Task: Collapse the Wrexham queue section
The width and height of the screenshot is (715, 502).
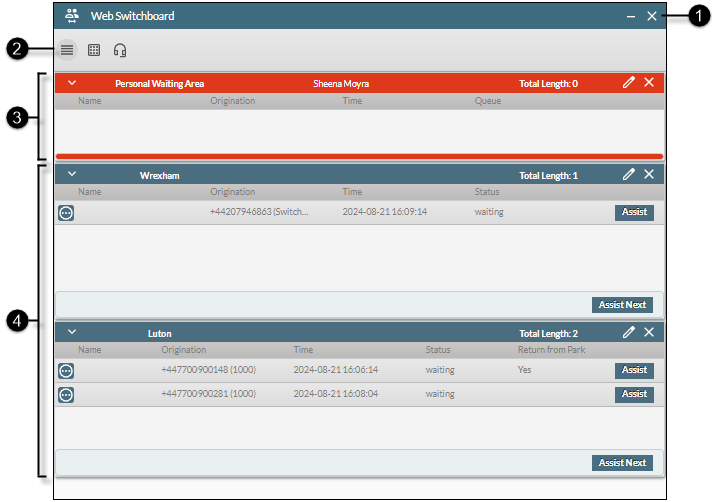Action: (72, 174)
